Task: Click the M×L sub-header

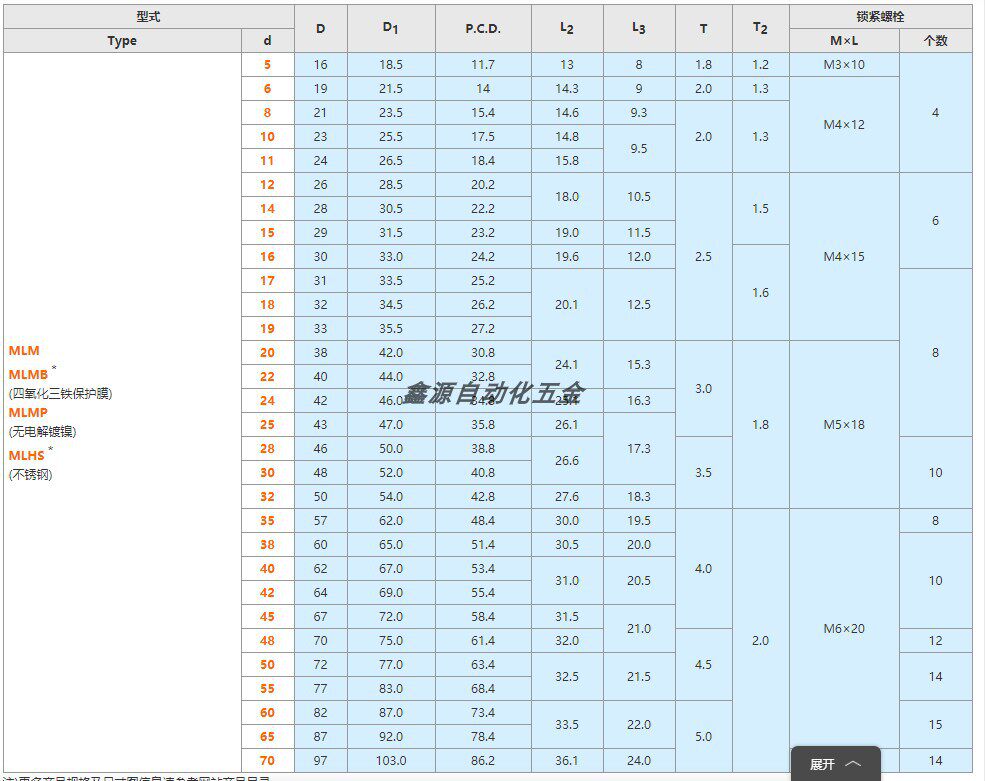Action: 844,41
